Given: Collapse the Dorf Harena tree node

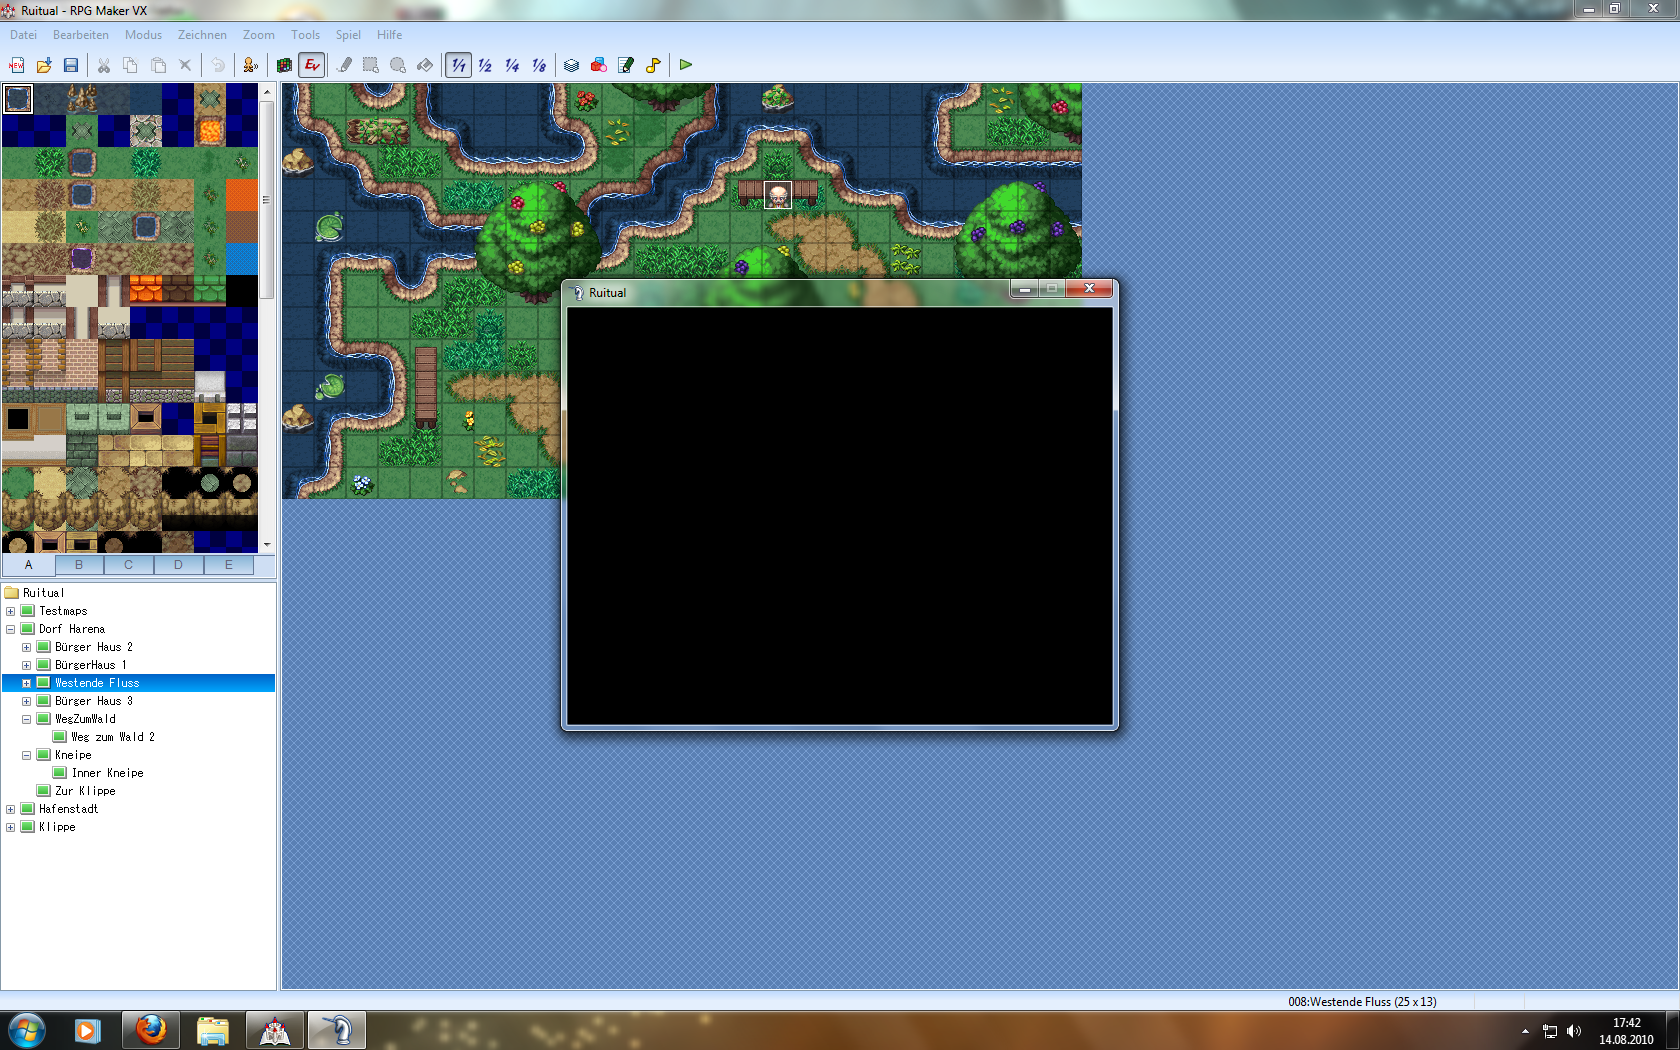Looking at the screenshot, I should pyautogui.click(x=11, y=629).
